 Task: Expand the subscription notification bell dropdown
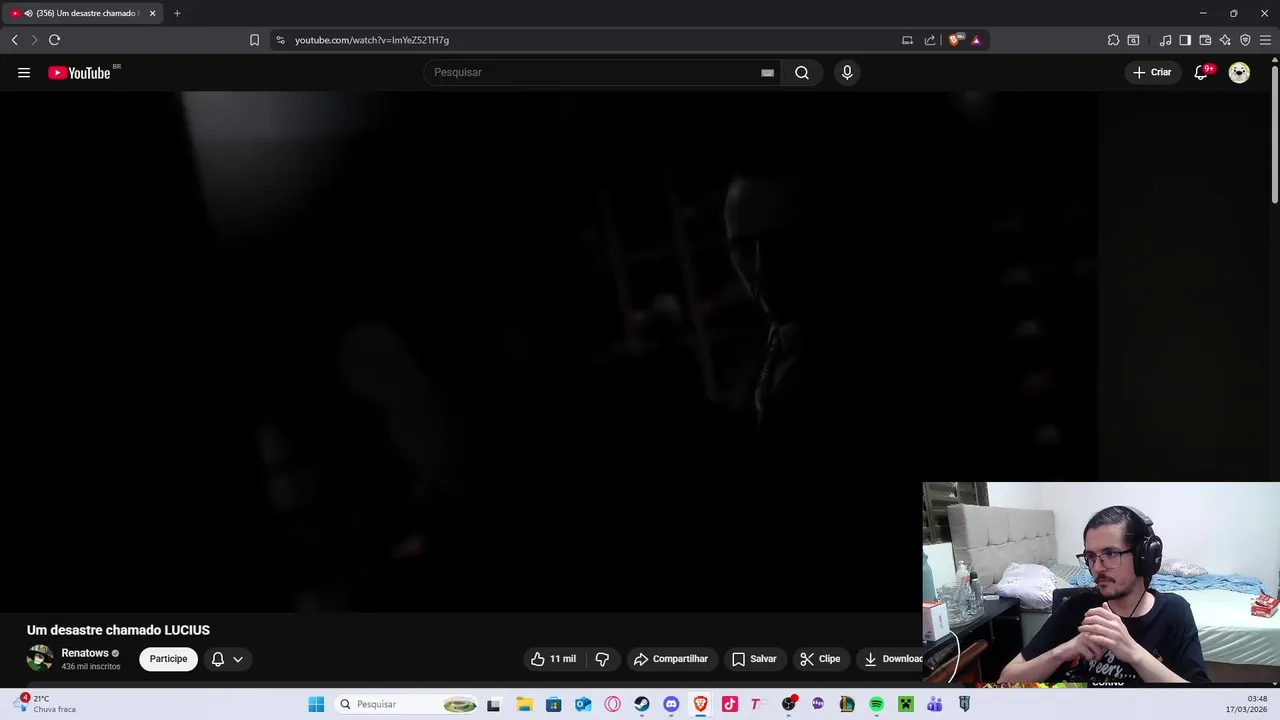pyautogui.click(x=227, y=659)
